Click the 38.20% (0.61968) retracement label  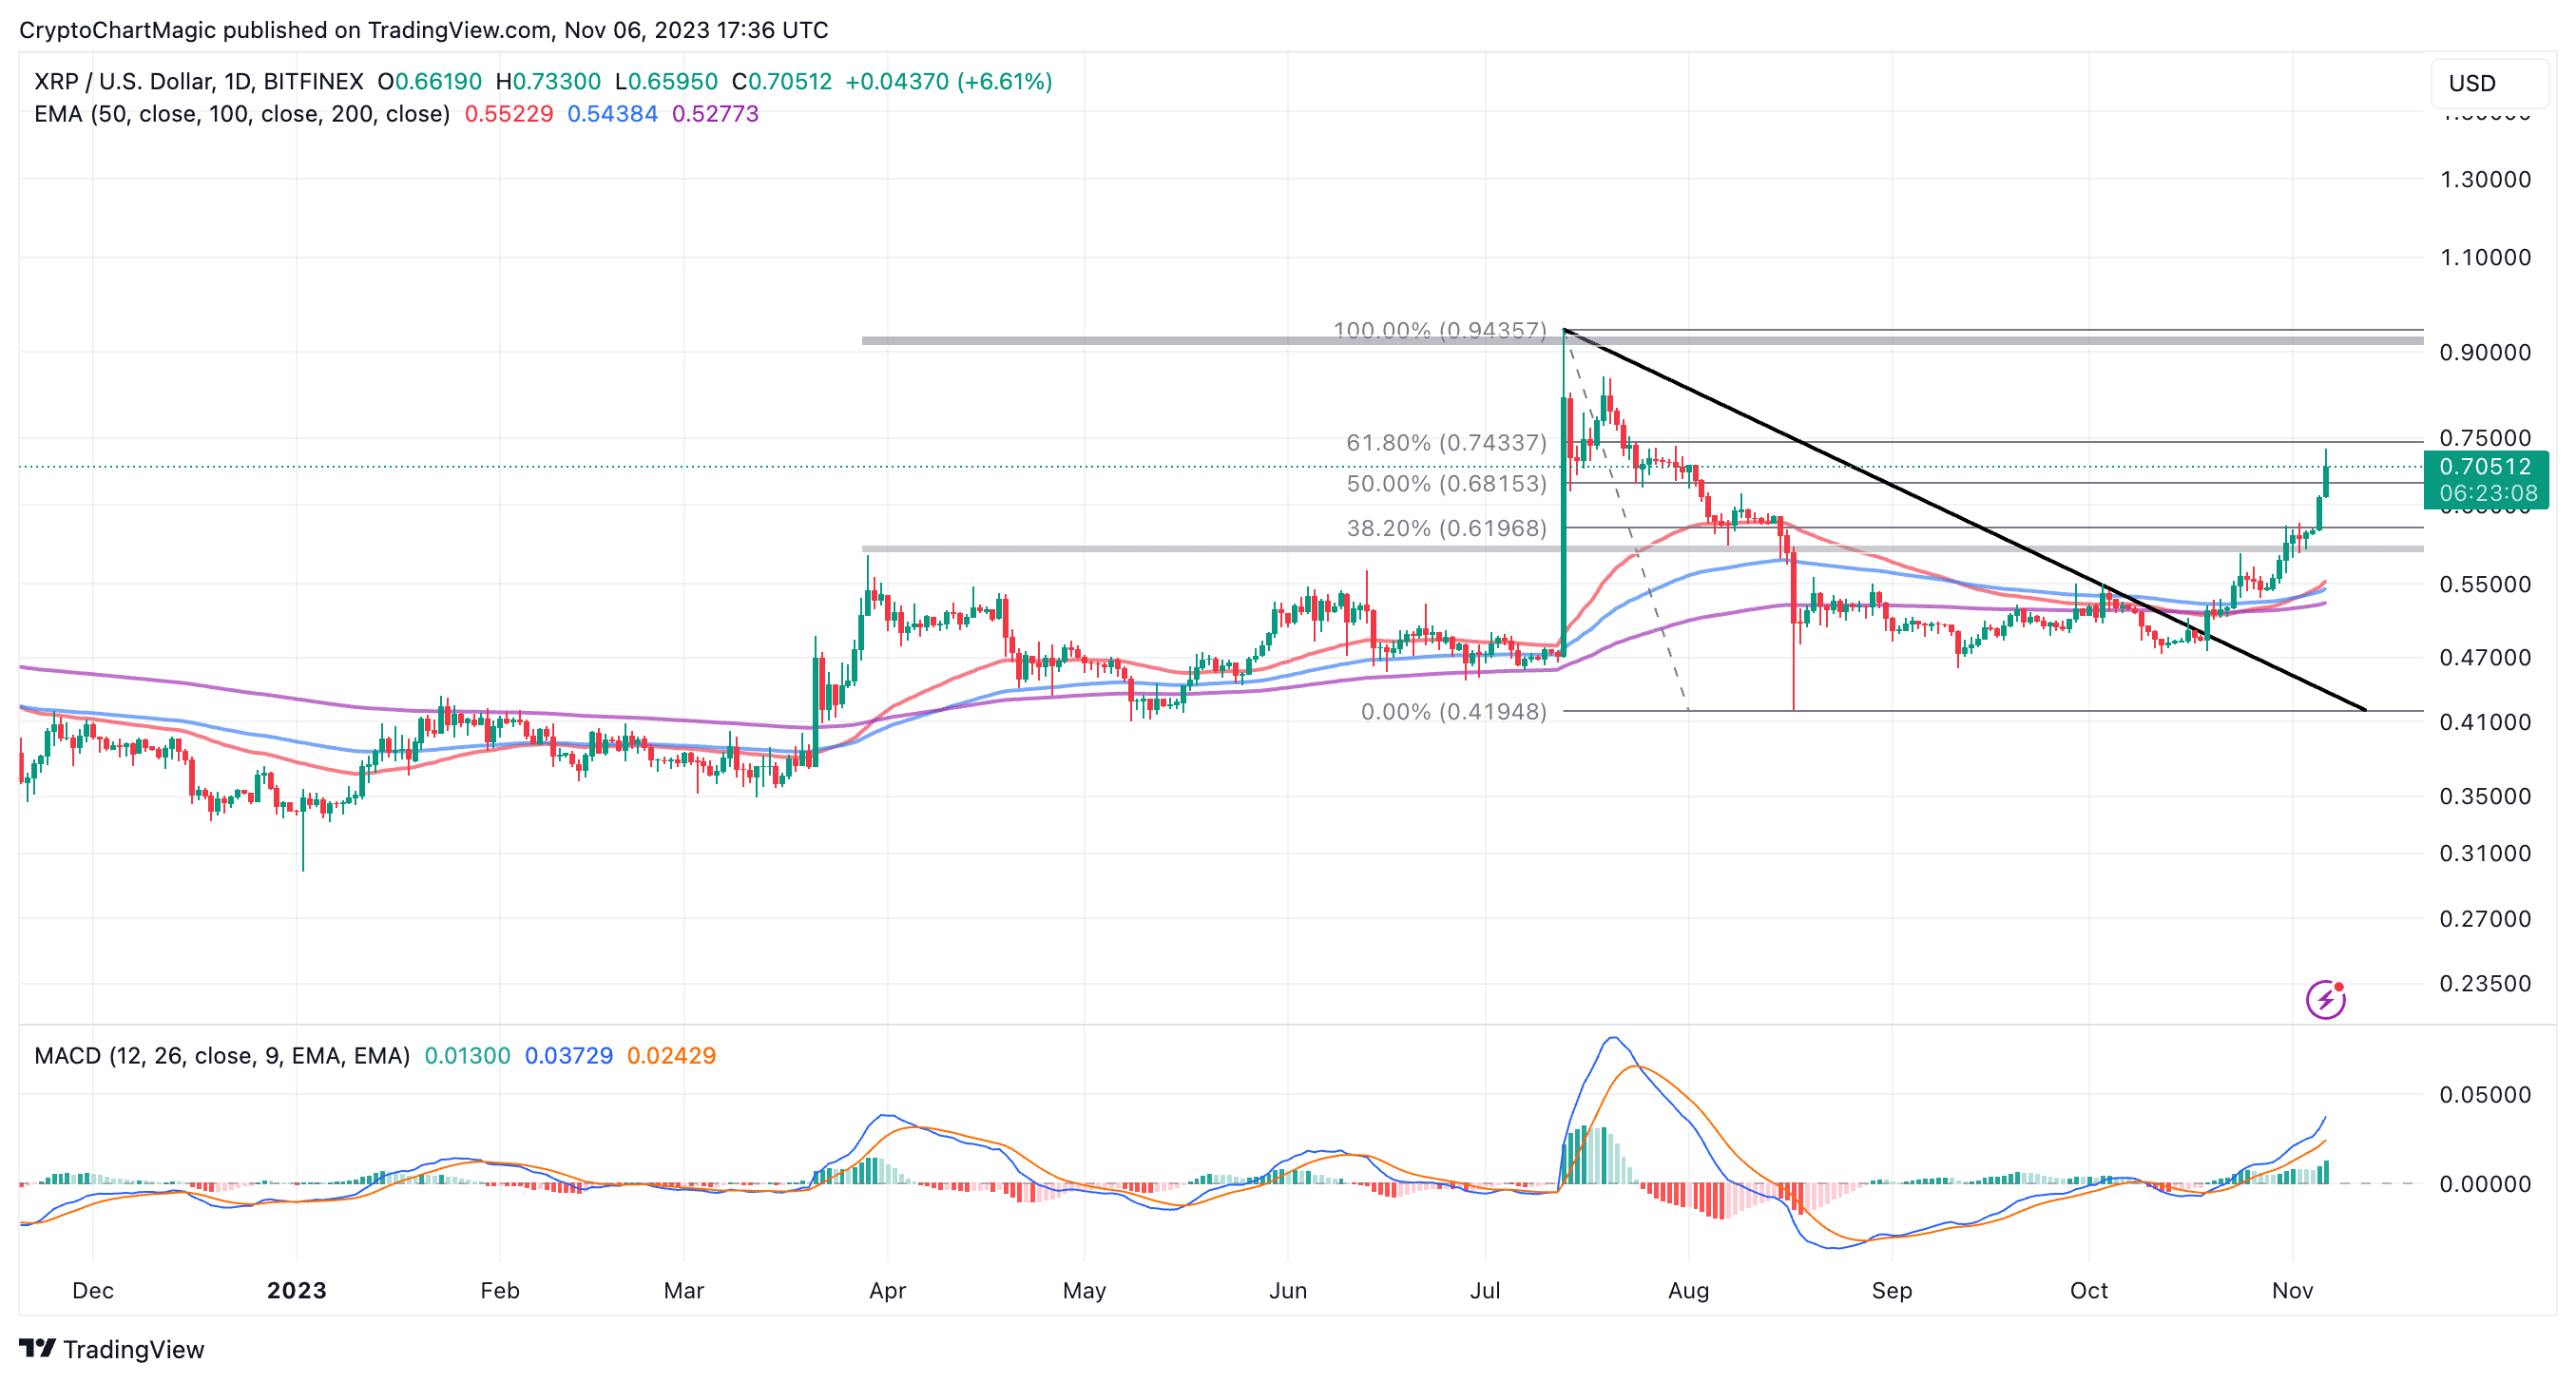pos(1445,528)
